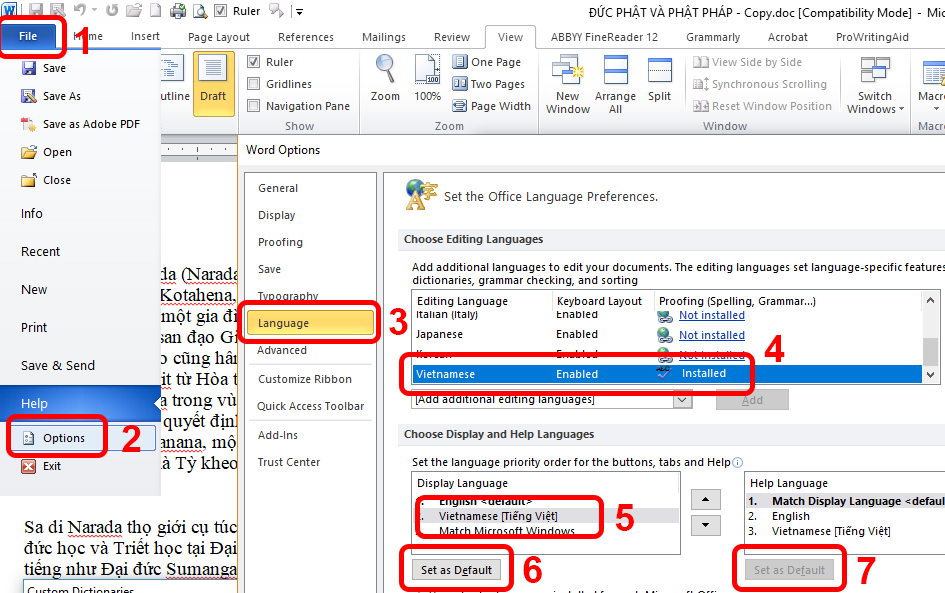
Task: Open a New Window of the document
Action: pos(568,84)
